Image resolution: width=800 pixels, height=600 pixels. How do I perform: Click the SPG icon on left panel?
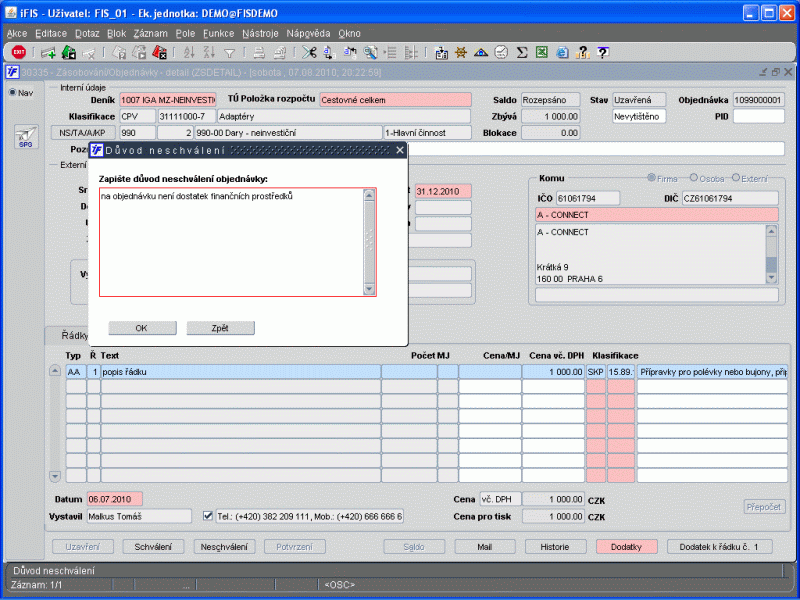click(25, 138)
